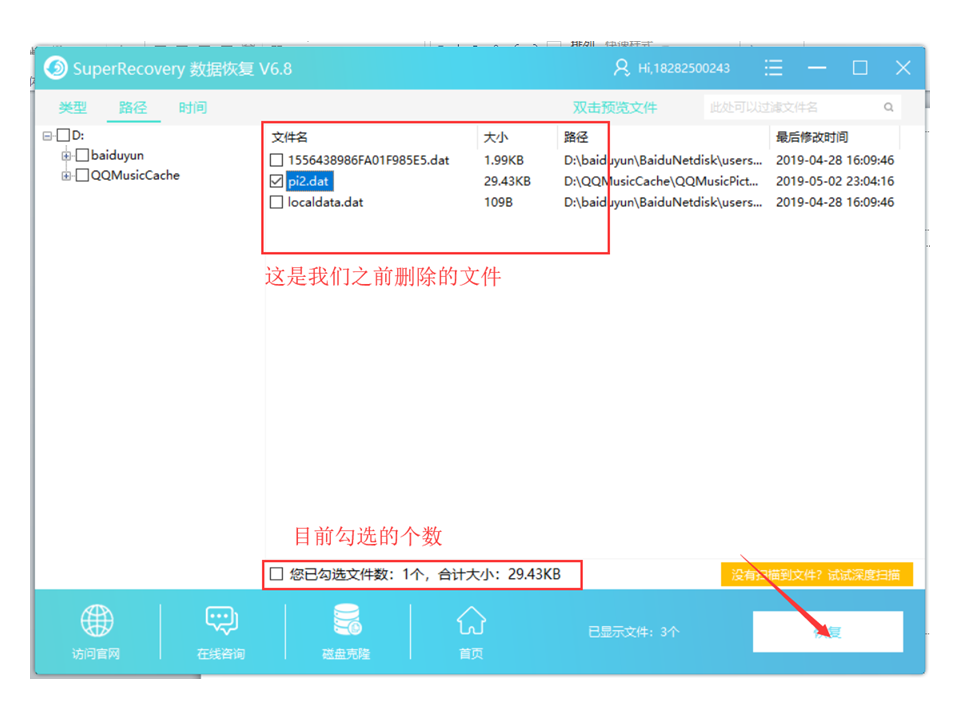The width and height of the screenshot is (960, 720).
Task: Check the baiduyun folder checkbox
Action: [x=82, y=156]
